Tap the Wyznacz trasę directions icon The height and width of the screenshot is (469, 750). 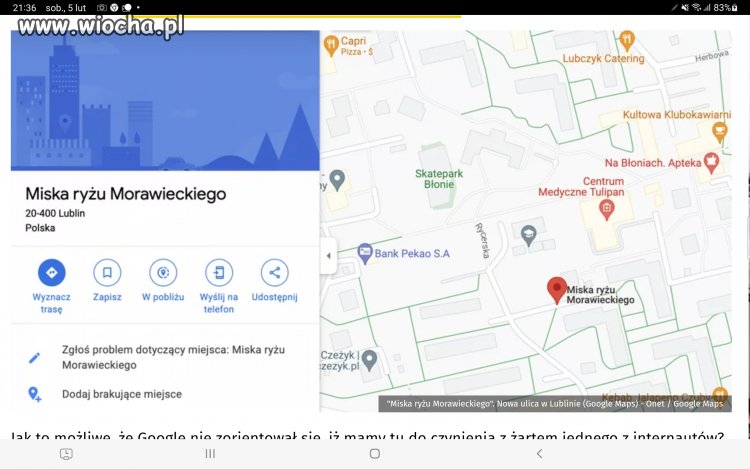(52, 272)
